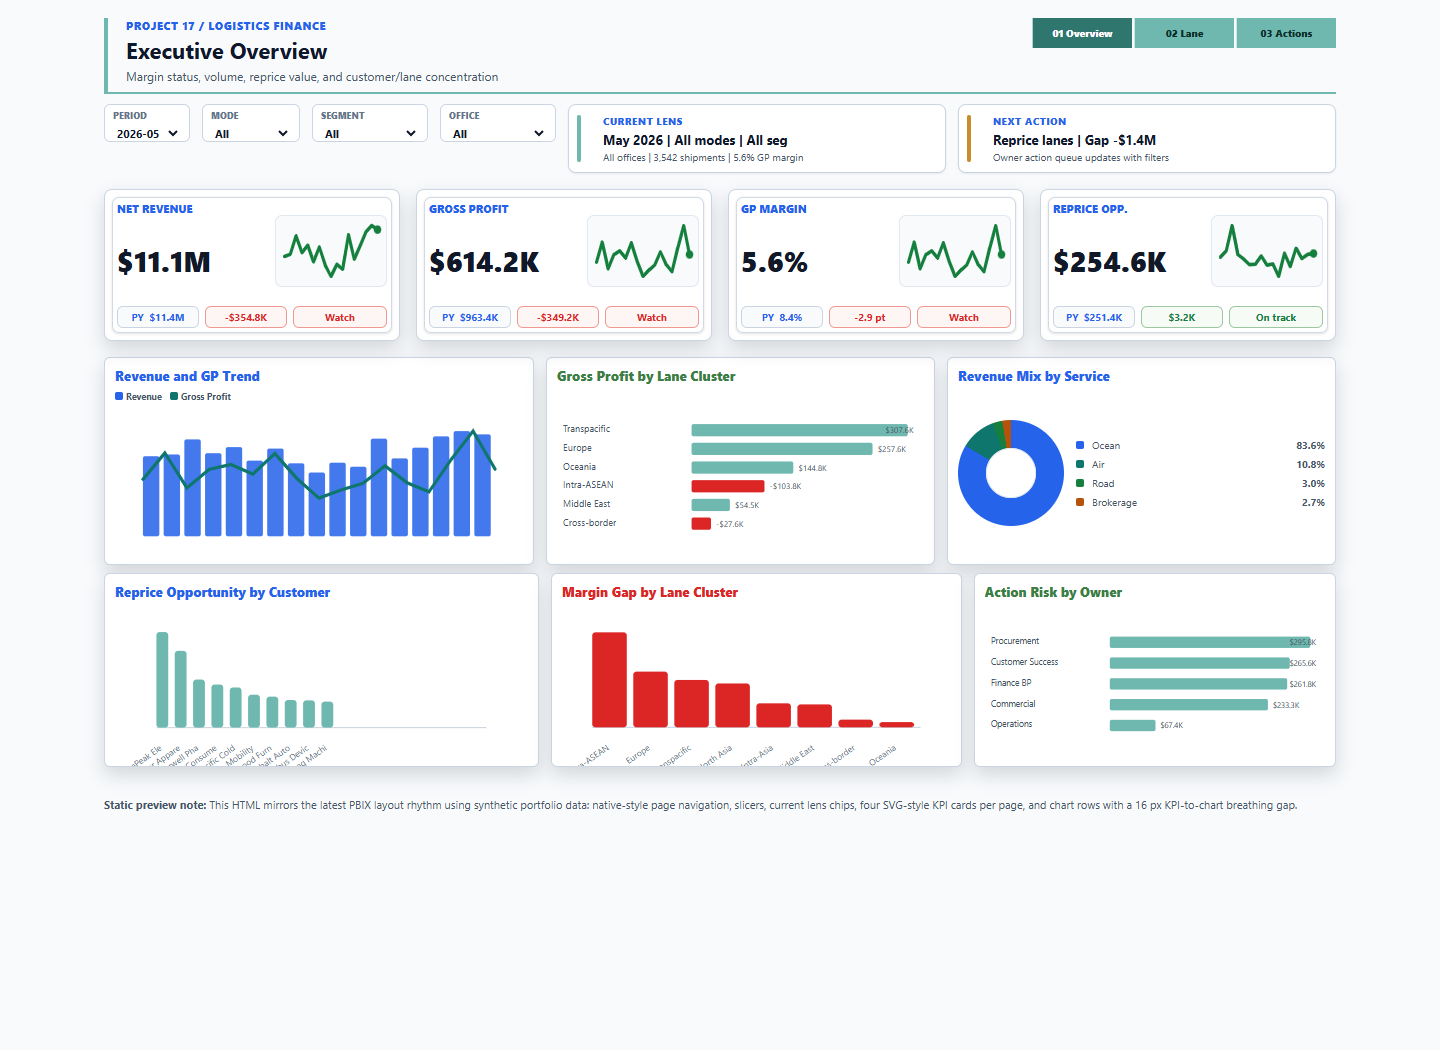1440x1050 pixels.
Task: Click the Net Revenue sparkline chart
Action: click(x=331, y=251)
